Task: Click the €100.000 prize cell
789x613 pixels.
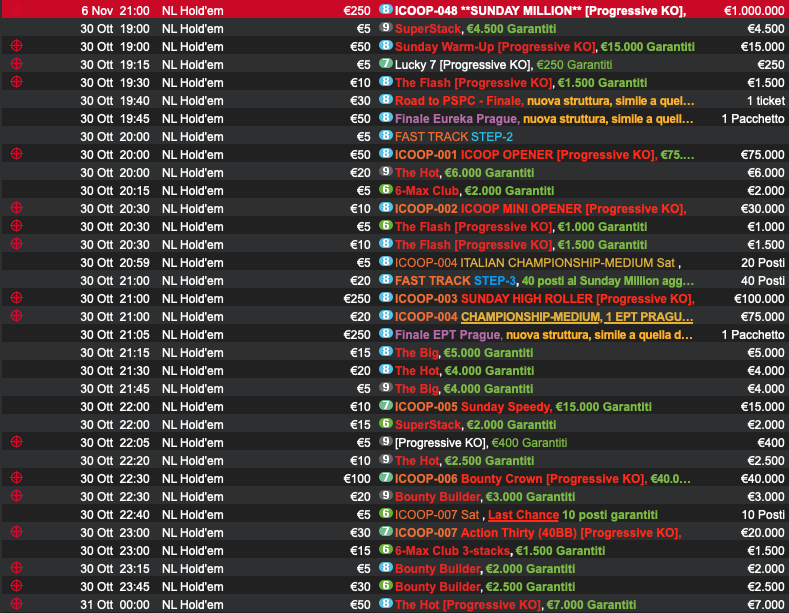Action: [759, 299]
